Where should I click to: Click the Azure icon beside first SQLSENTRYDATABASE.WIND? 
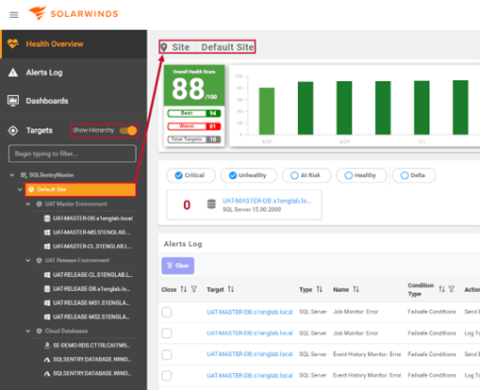point(47,359)
